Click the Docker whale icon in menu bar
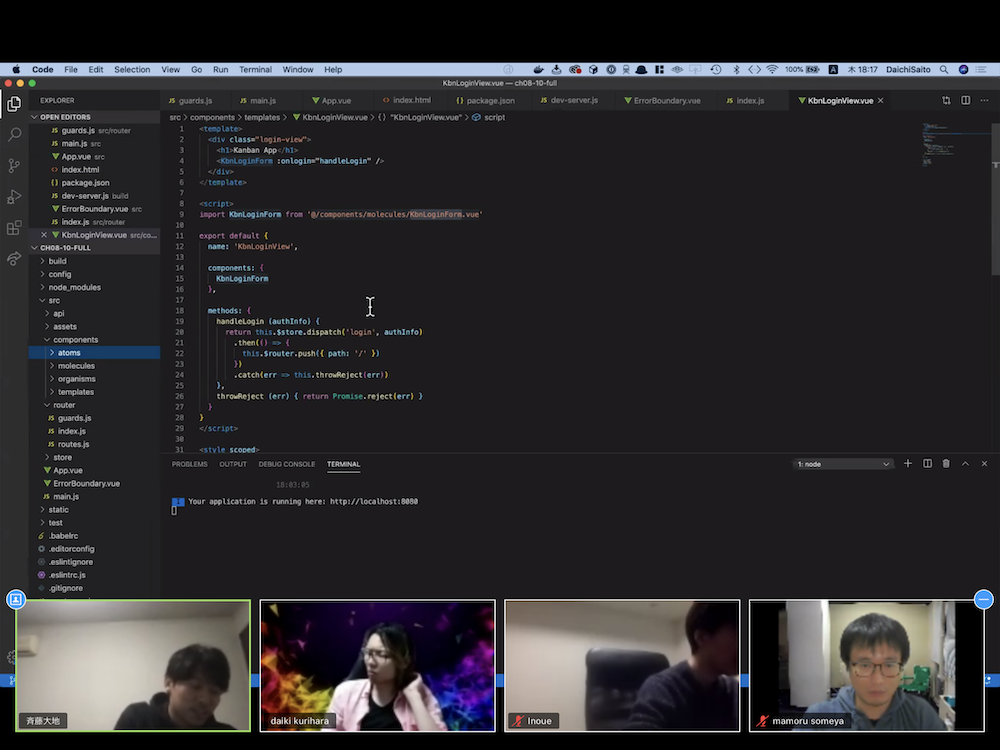Viewport: 1000px width, 750px height. (539, 70)
